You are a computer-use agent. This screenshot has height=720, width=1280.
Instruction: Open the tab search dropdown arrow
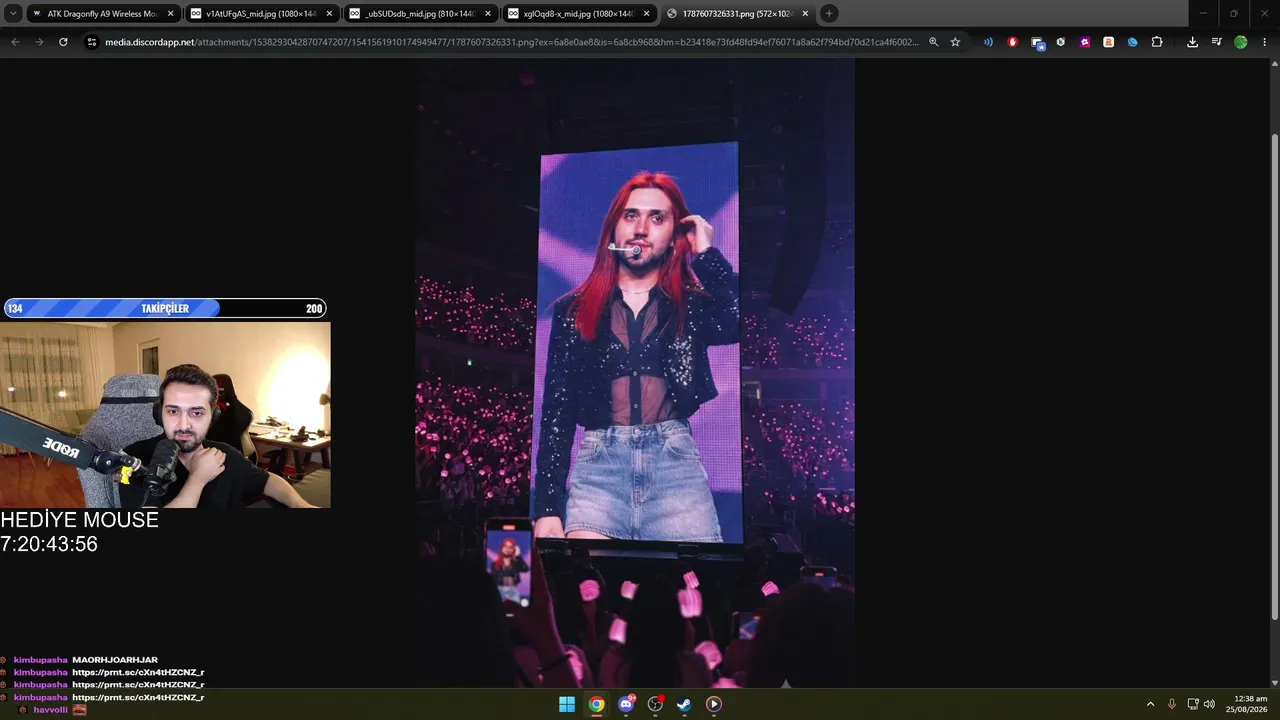coord(13,14)
